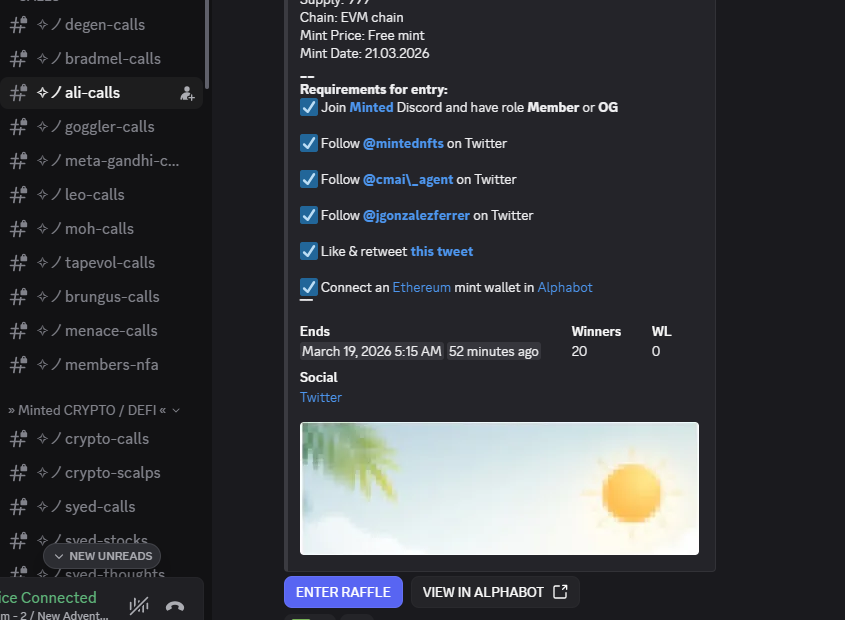This screenshot has width=845, height=620.
Task: Click the category chevron next to DEFI
Action: [176, 411]
